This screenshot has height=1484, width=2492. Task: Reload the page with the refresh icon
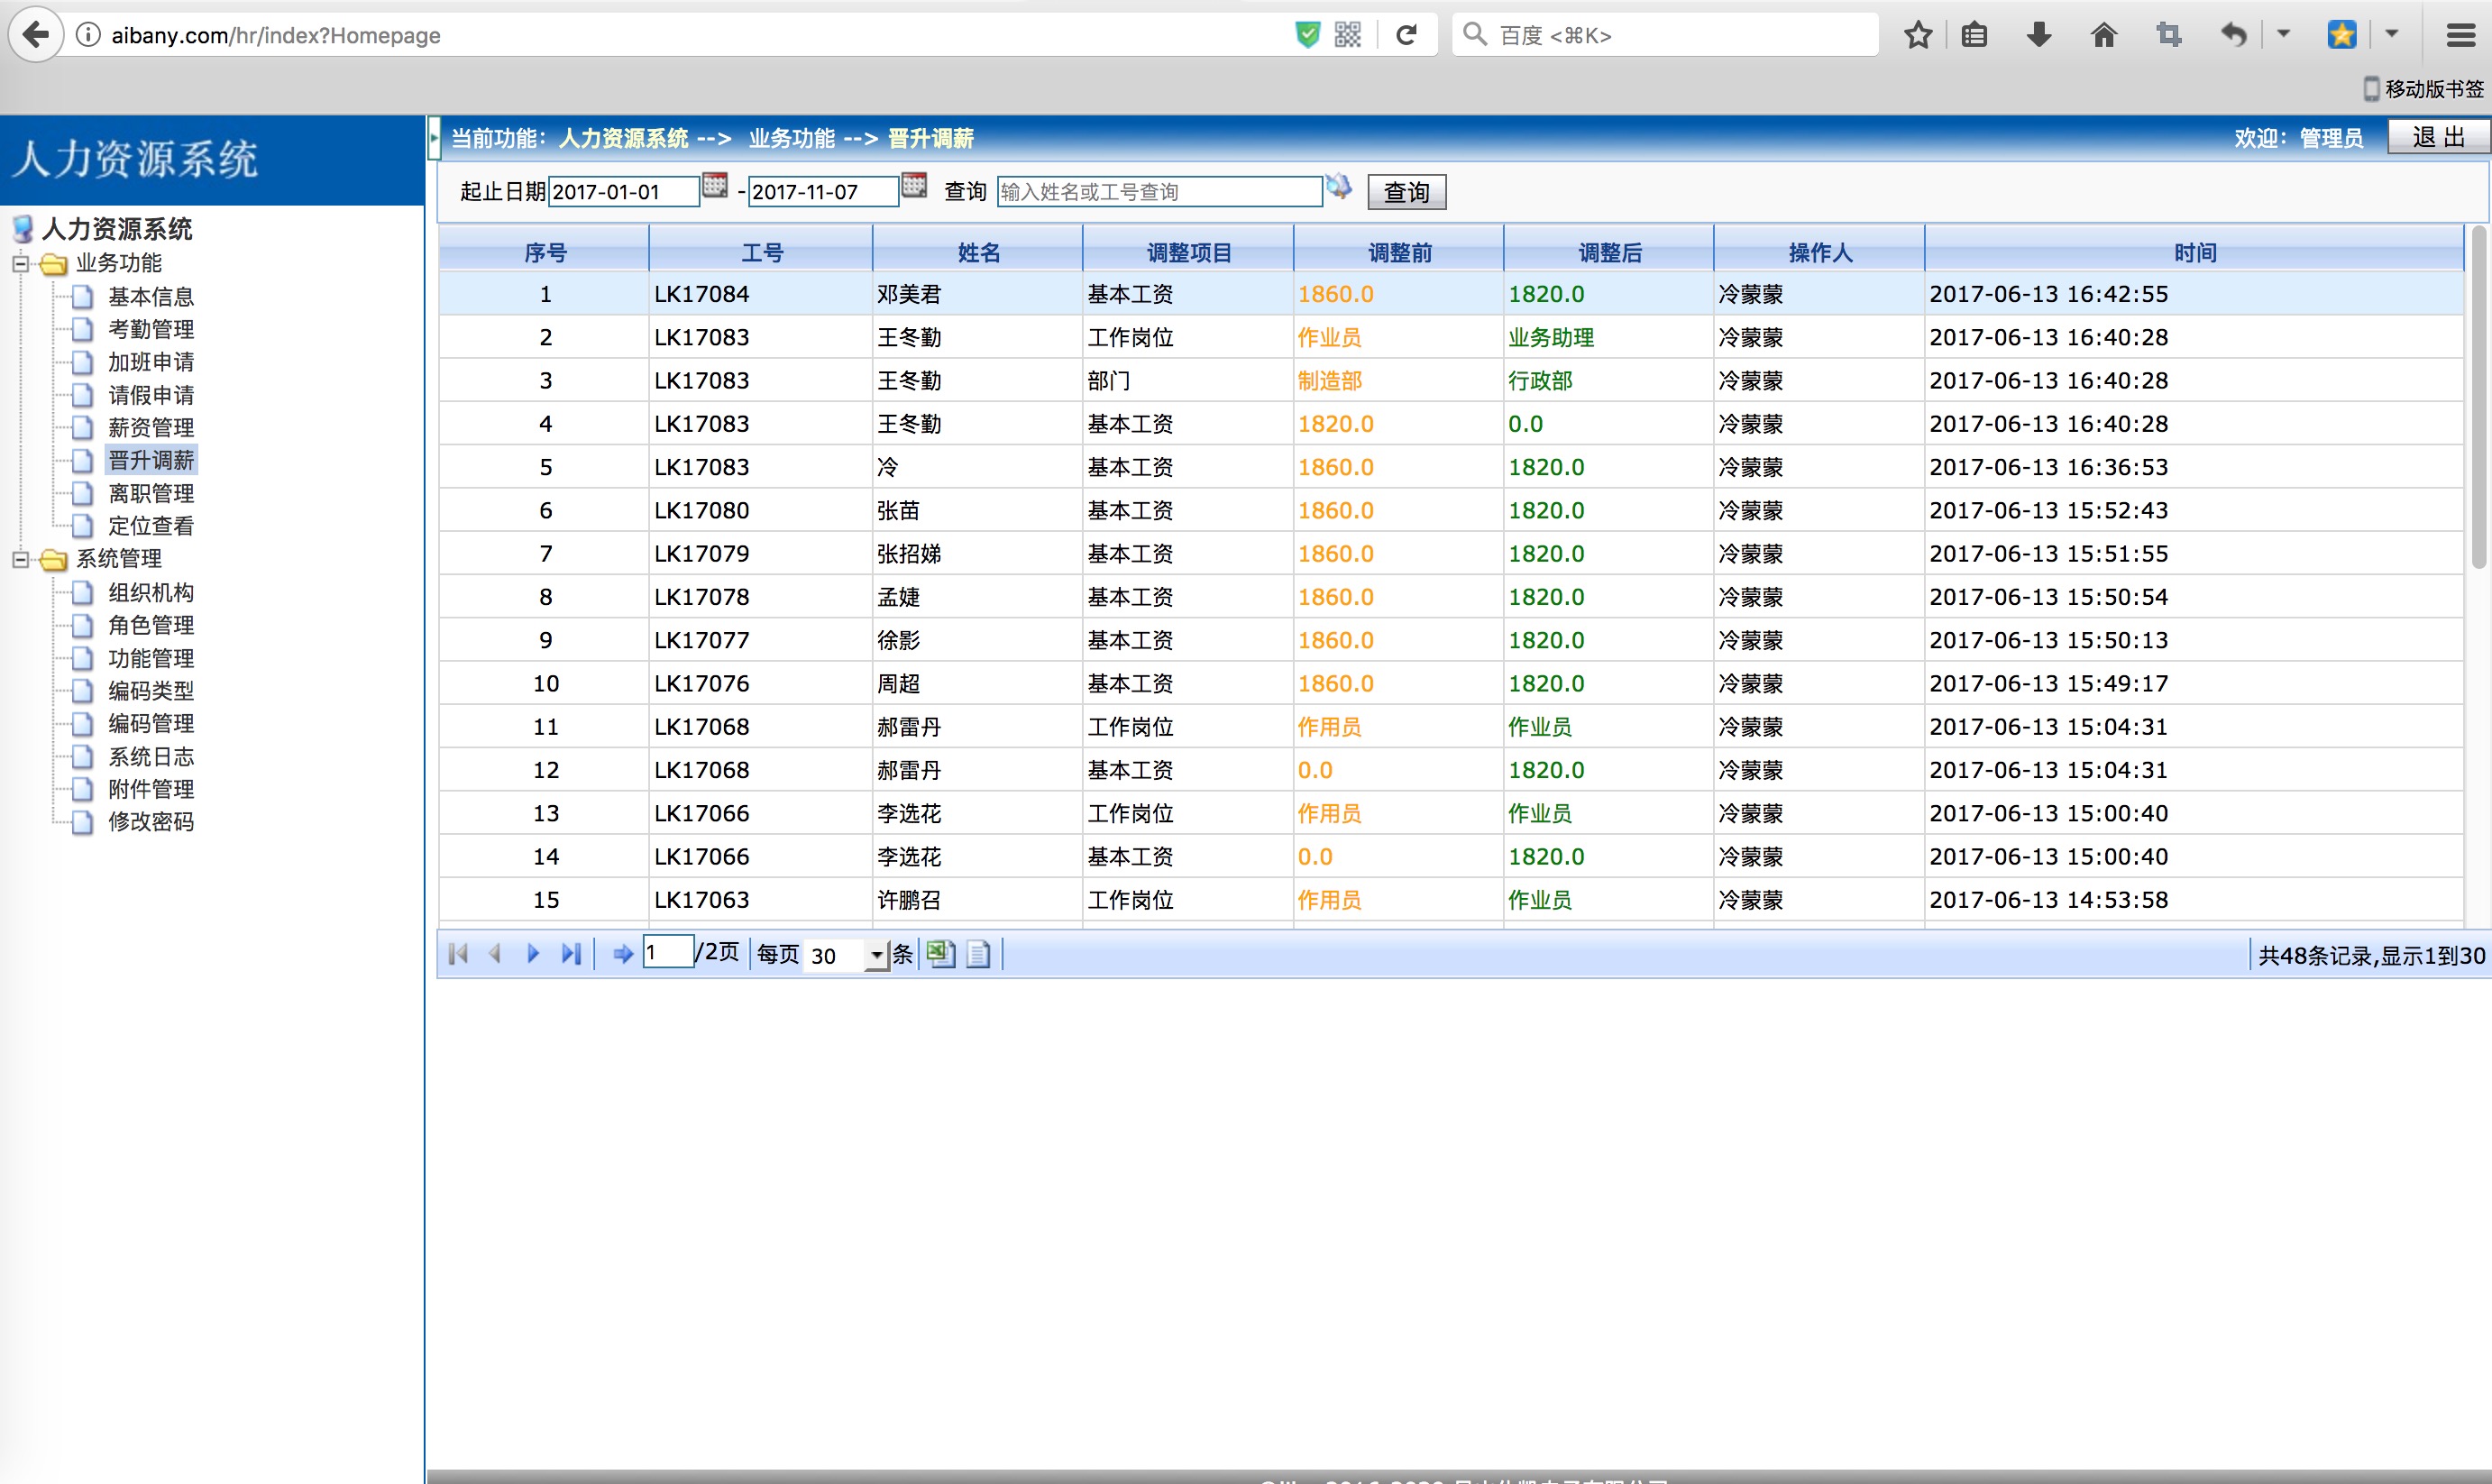(x=1406, y=36)
